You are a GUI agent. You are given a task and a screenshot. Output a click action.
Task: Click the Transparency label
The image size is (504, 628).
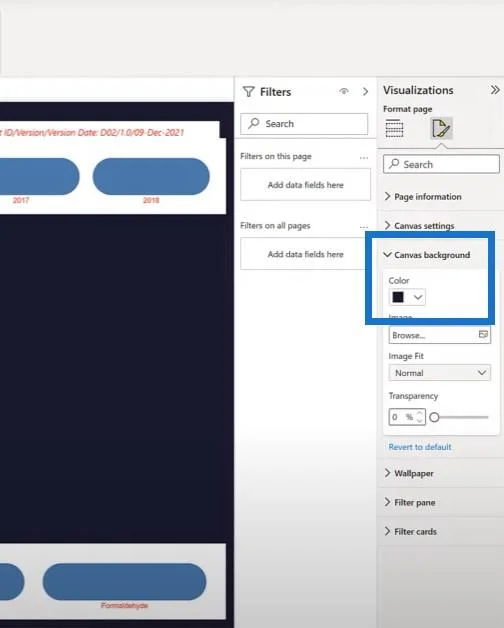pyautogui.click(x=413, y=396)
